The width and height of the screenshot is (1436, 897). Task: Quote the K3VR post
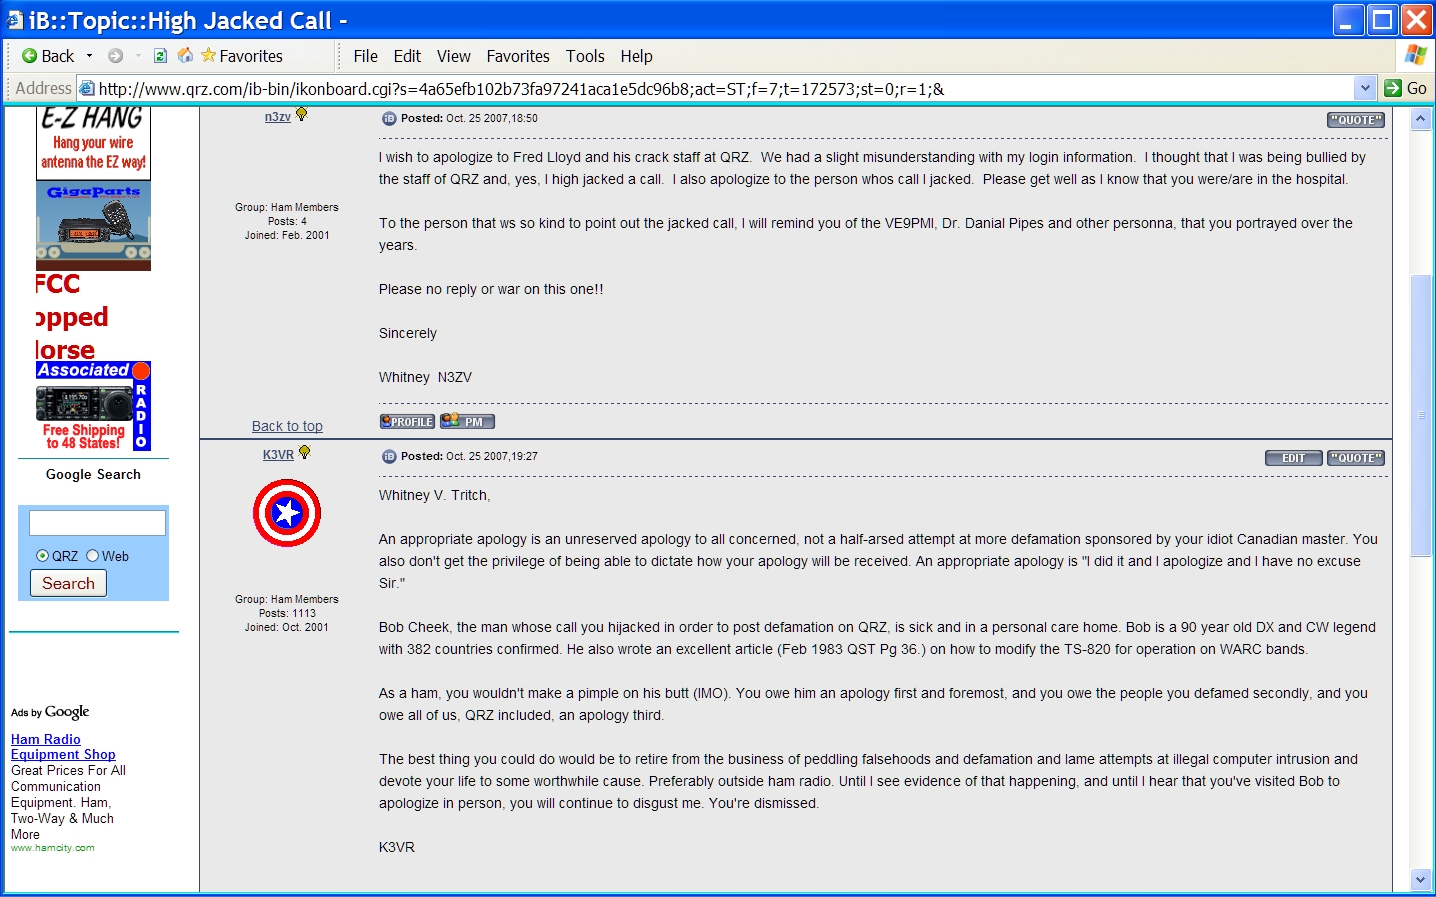(x=1356, y=458)
